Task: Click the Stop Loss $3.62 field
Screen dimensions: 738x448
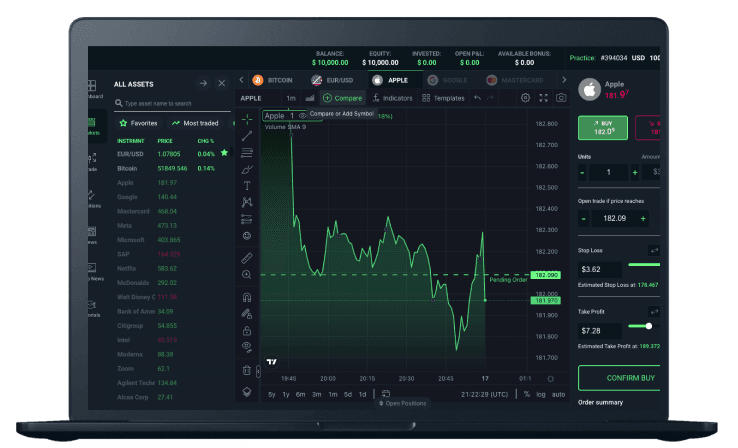Action: (x=600, y=269)
